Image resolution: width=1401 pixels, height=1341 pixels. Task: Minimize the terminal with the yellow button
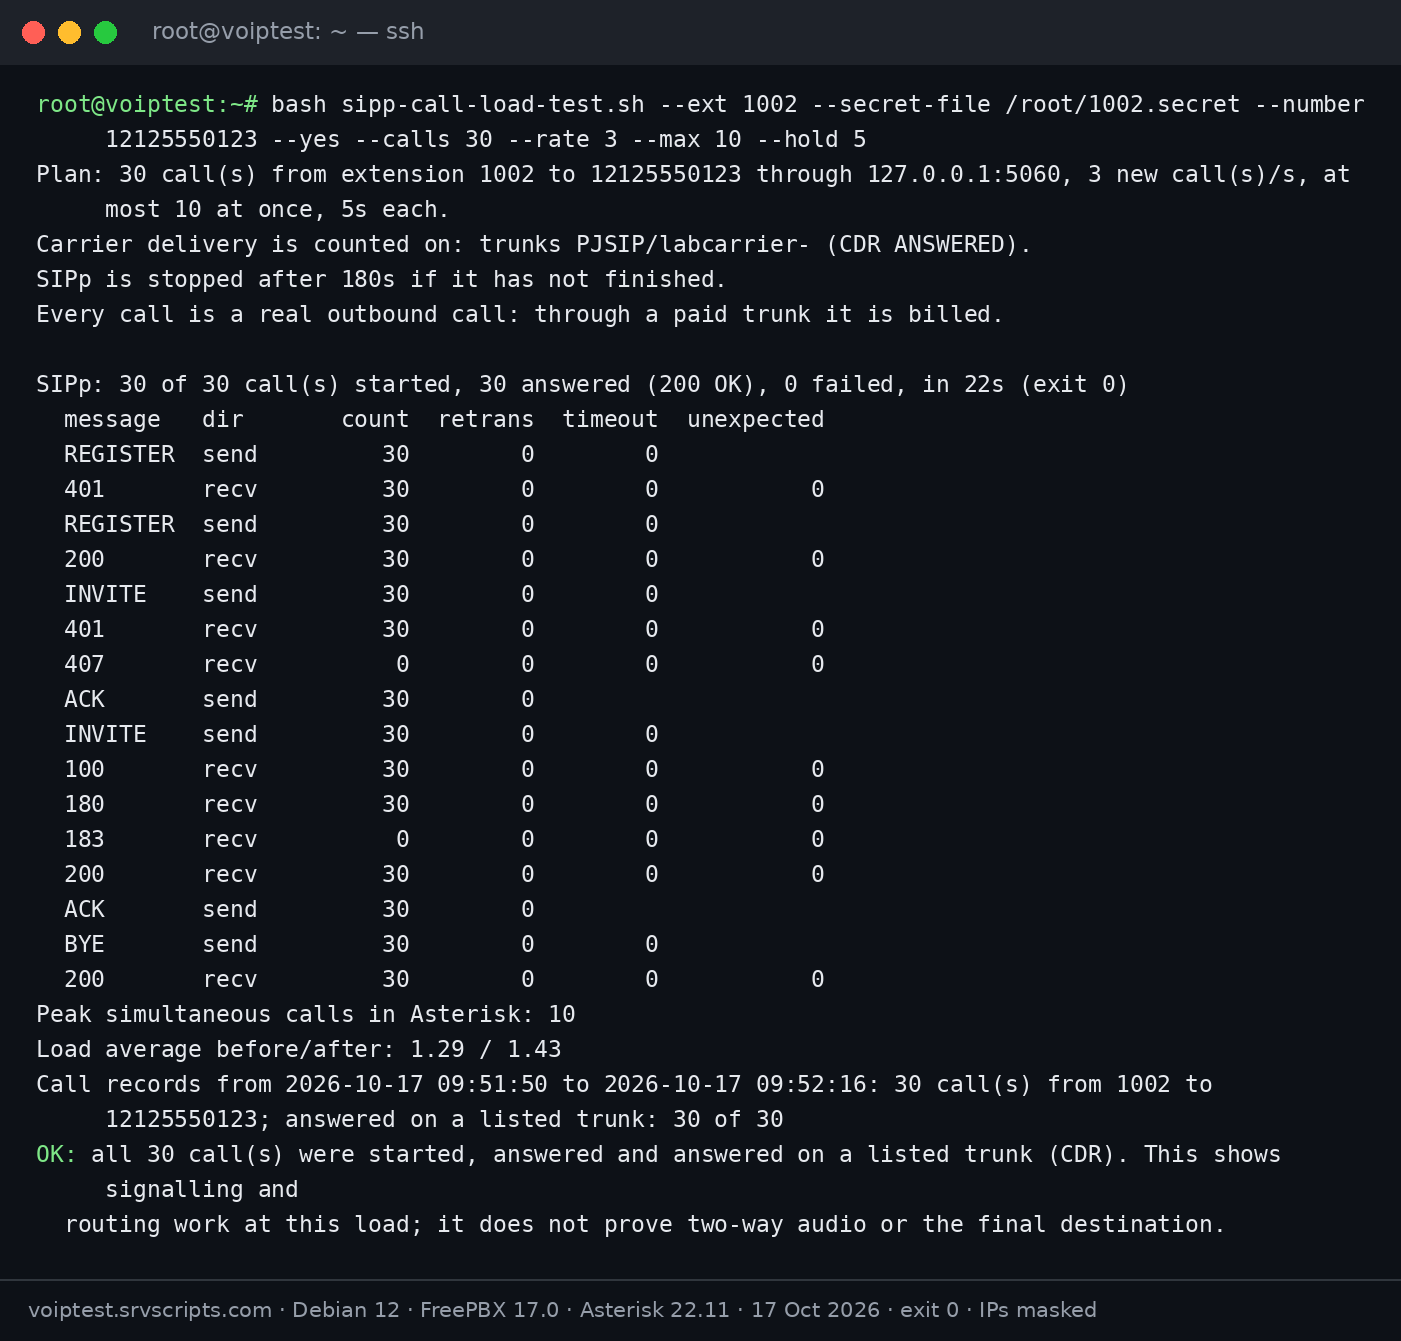69,32
